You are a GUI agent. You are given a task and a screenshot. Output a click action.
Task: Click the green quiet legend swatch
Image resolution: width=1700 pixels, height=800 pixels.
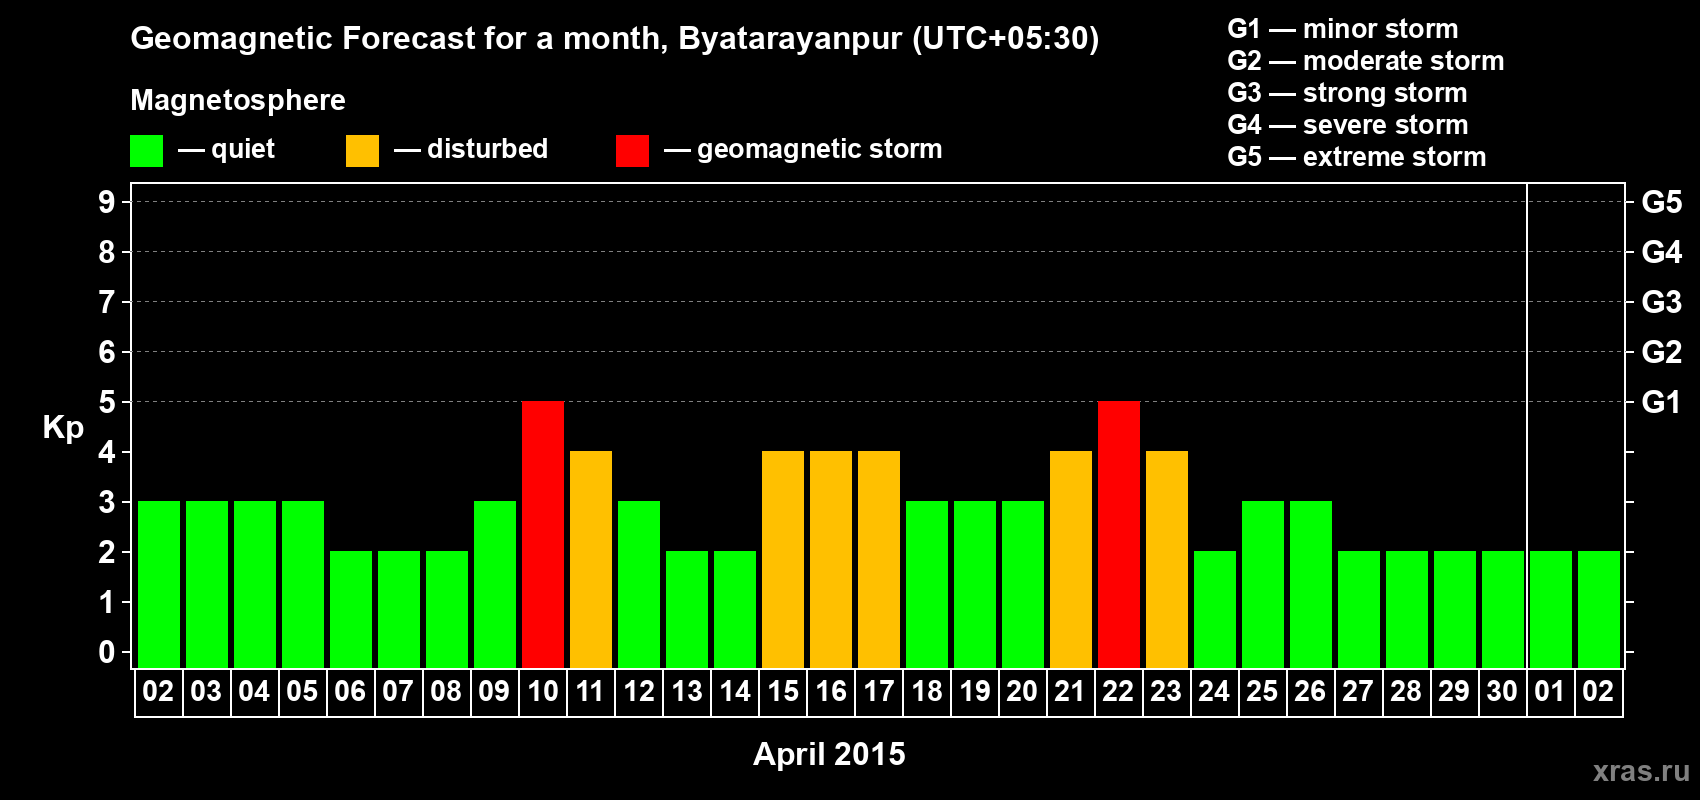click(x=146, y=151)
